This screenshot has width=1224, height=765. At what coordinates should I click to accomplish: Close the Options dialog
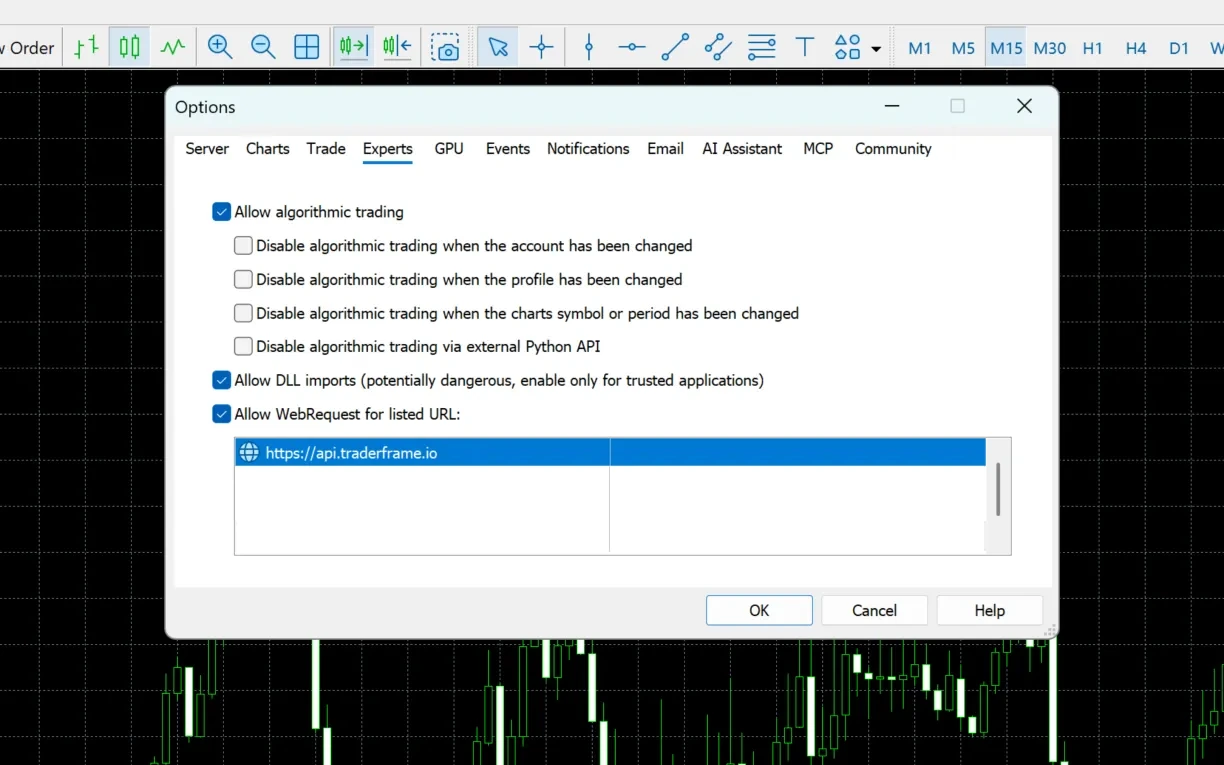point(1024,106)
